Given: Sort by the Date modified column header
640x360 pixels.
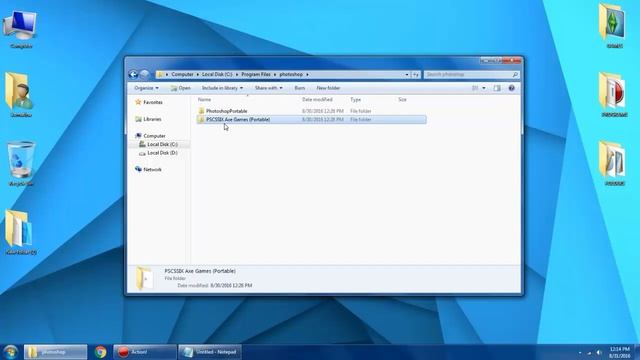Looking at the screenshot, I should 317,100.
